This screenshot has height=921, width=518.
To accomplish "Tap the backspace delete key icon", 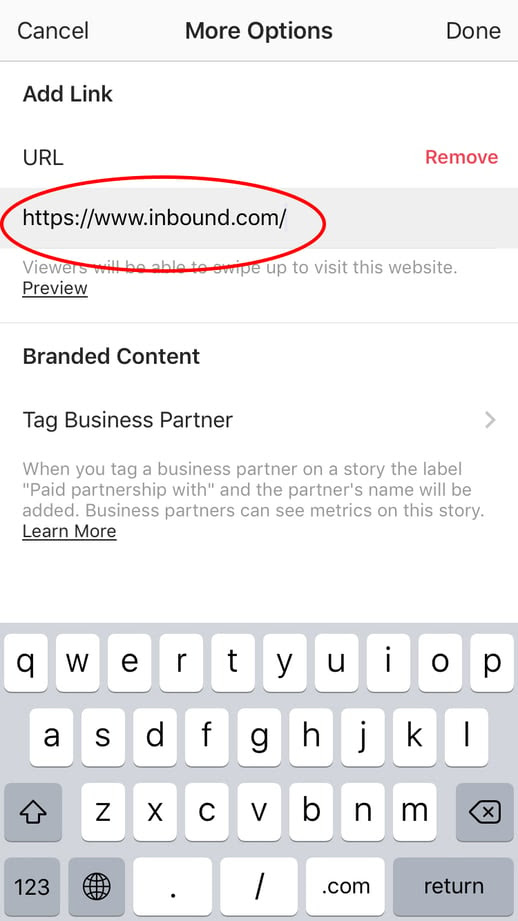I will pyautogui.click(x=485, y=812).
